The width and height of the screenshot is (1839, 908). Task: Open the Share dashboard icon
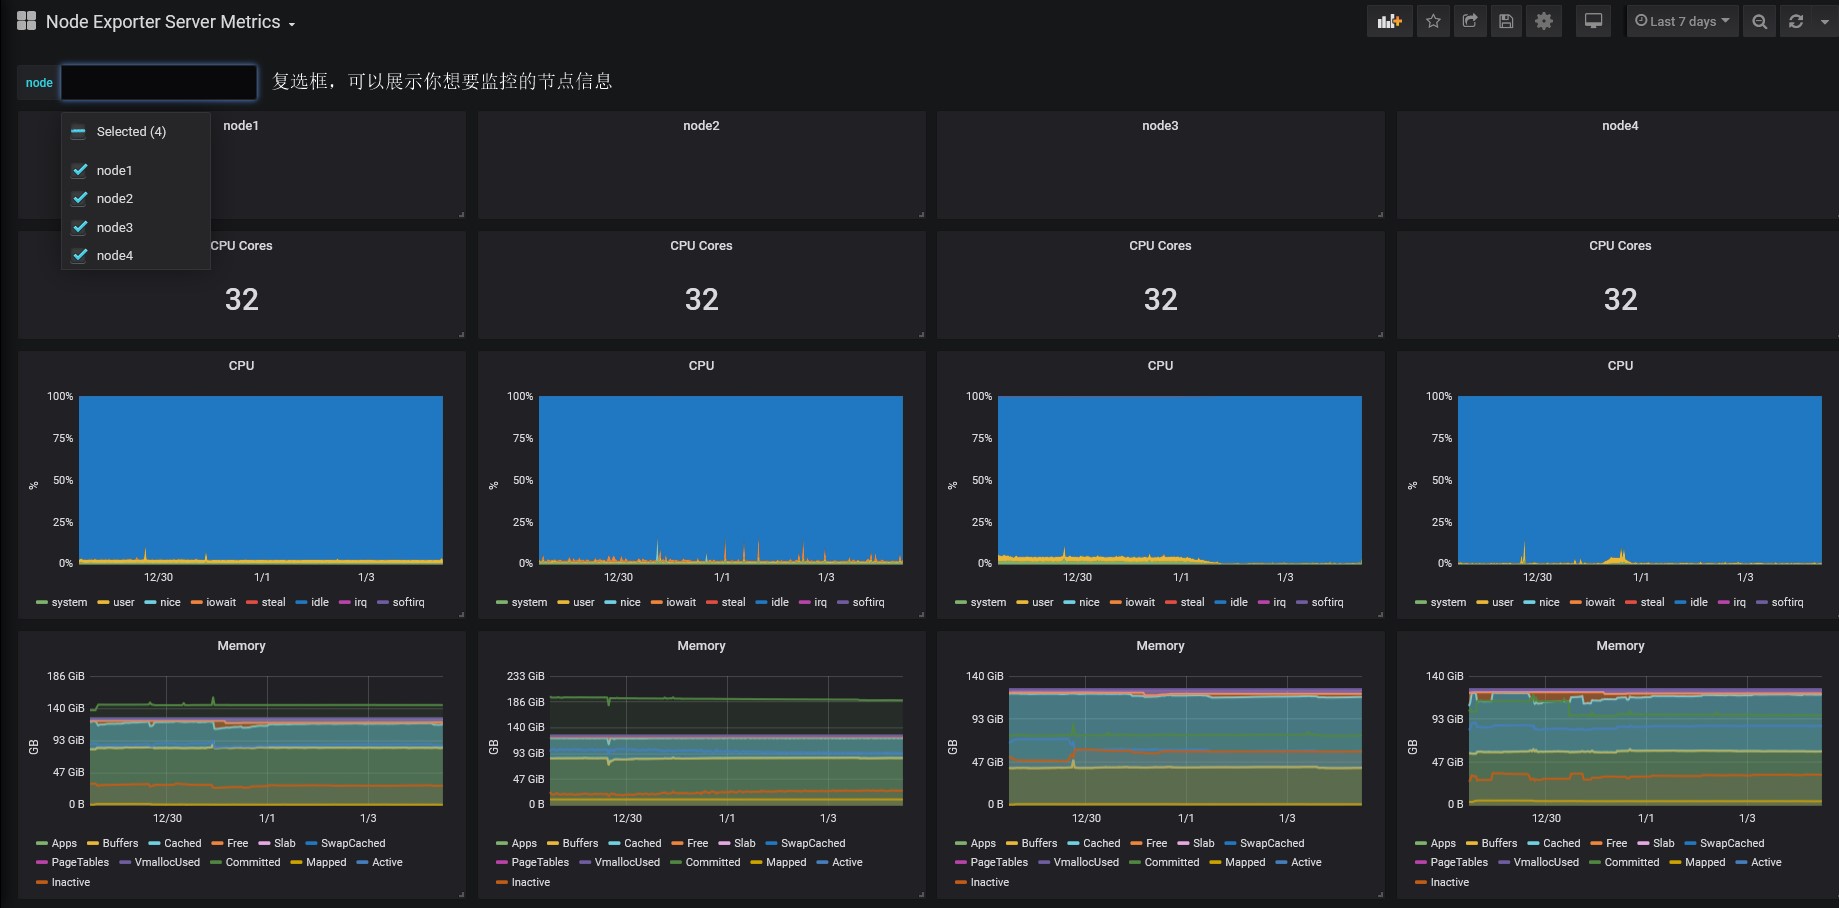(x=1470, y=21)
